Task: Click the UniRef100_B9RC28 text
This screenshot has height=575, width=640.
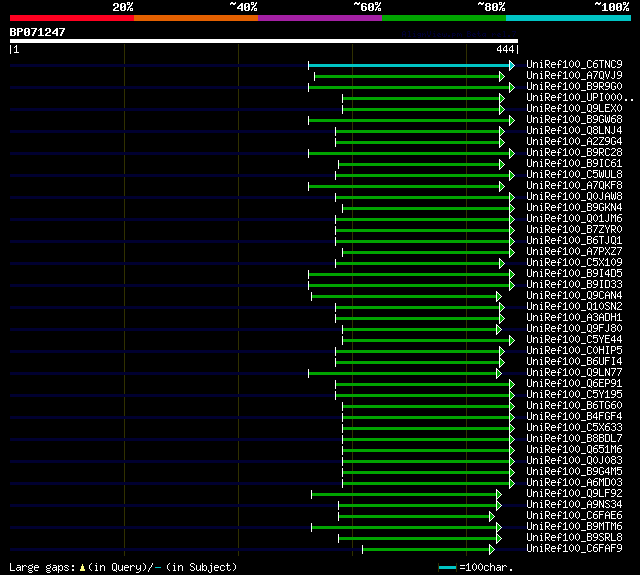Action: click(x=574, y=153)
